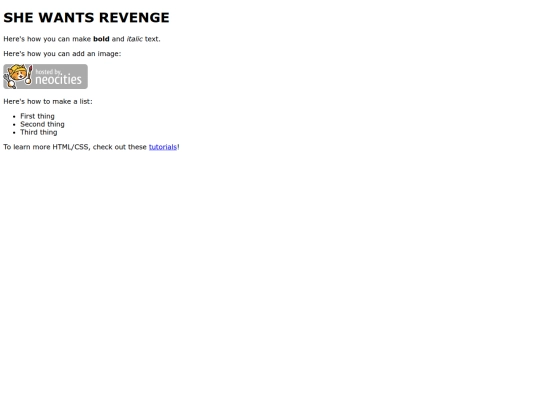This screenshot has height=405, width=540.
Task: Click the italic word 'italic'
Action: coord(134,39)
